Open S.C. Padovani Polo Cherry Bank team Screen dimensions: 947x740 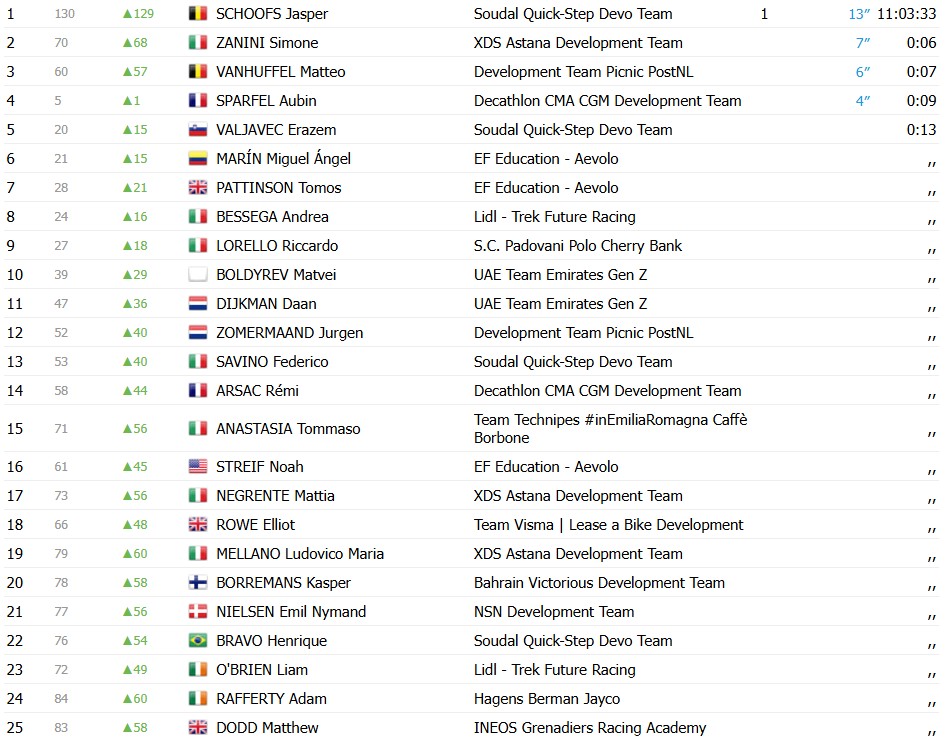[578, 246]
